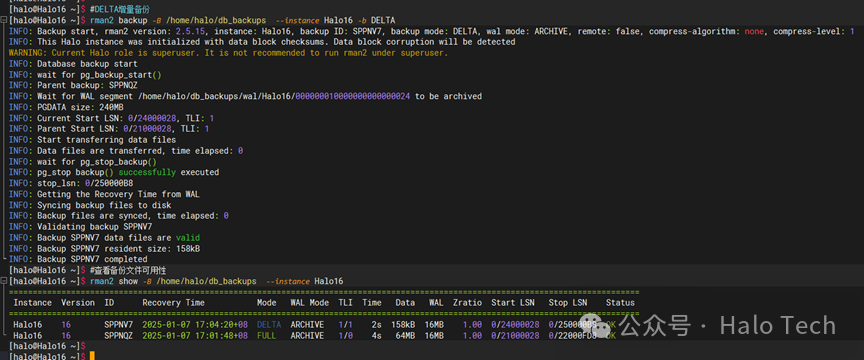The width and height of the screenshot is (864, 360).
Task: Click the 'rman2 backup' command line
Action: click(202, 20)
